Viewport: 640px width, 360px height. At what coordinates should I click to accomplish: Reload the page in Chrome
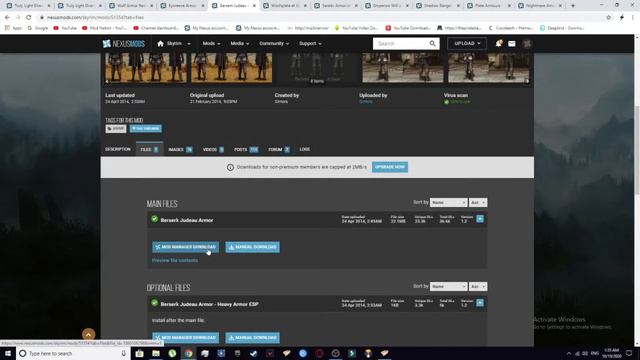(29, 18)
